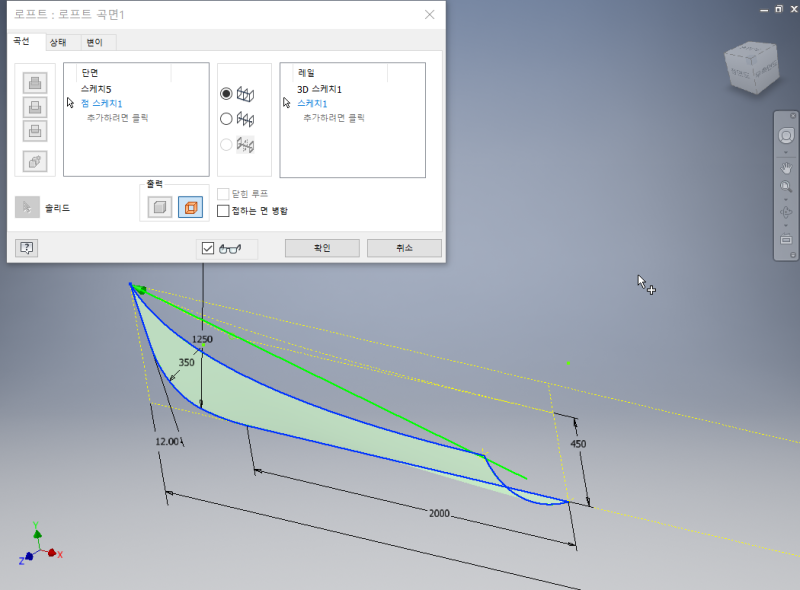
Task: Select 스케치1 in rails list
Action: point(312,104)
